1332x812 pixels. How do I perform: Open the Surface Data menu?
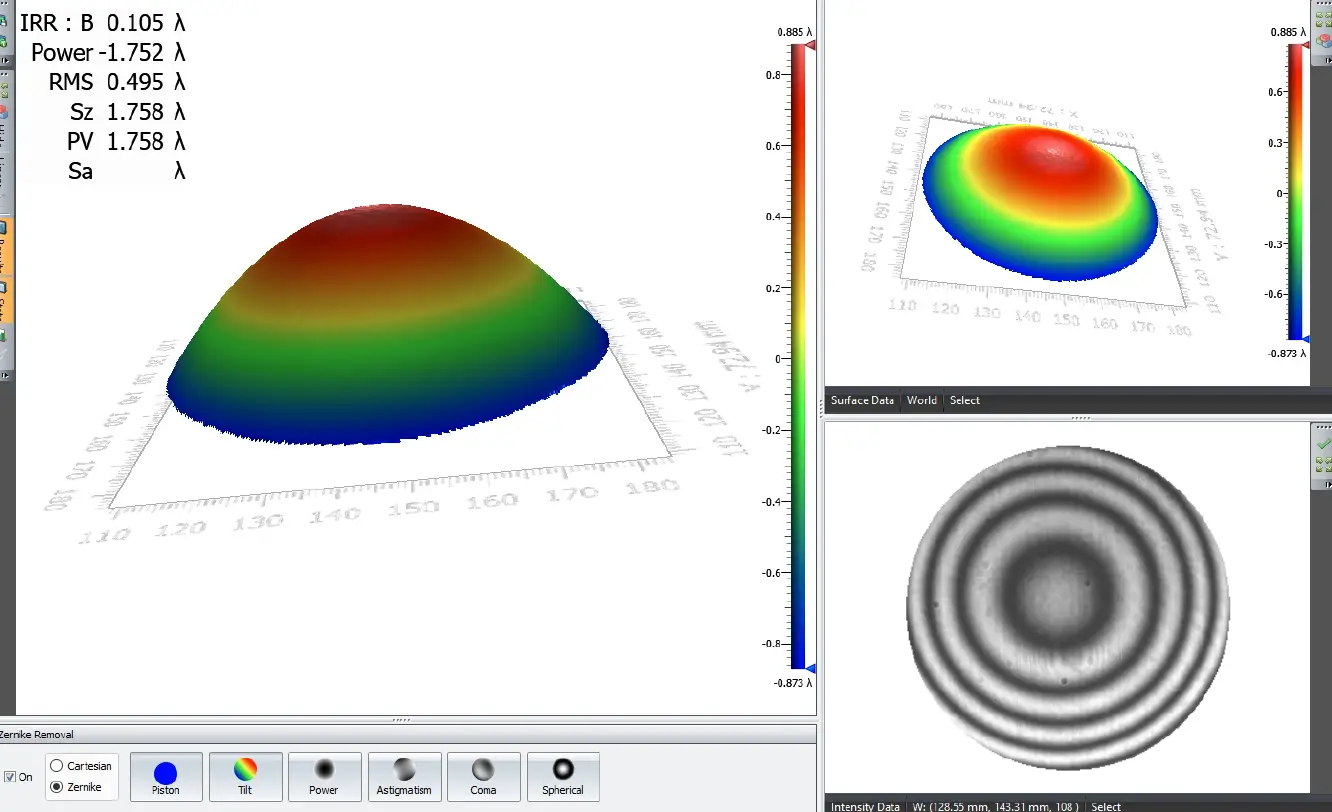pos(862,400)
